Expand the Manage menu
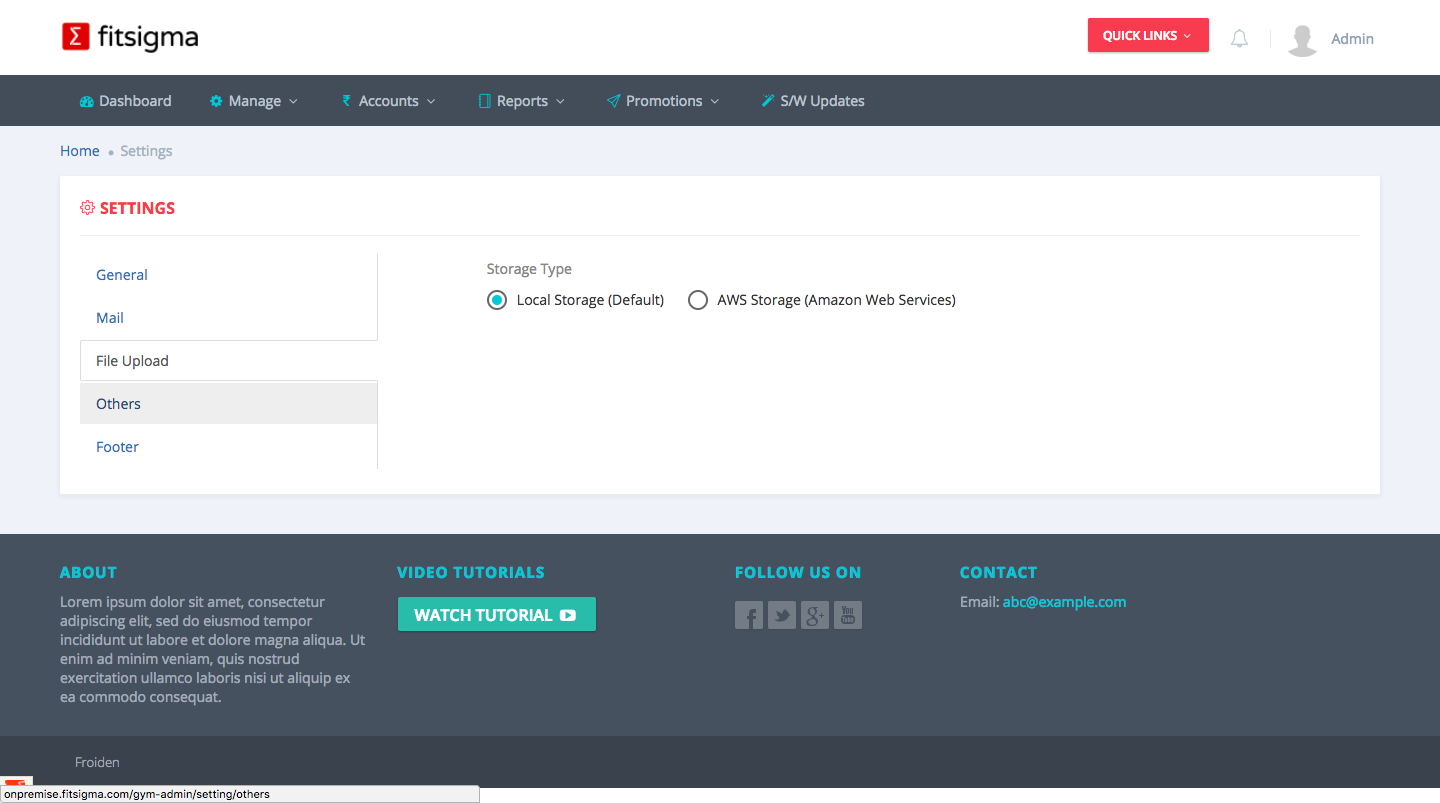 254,101
